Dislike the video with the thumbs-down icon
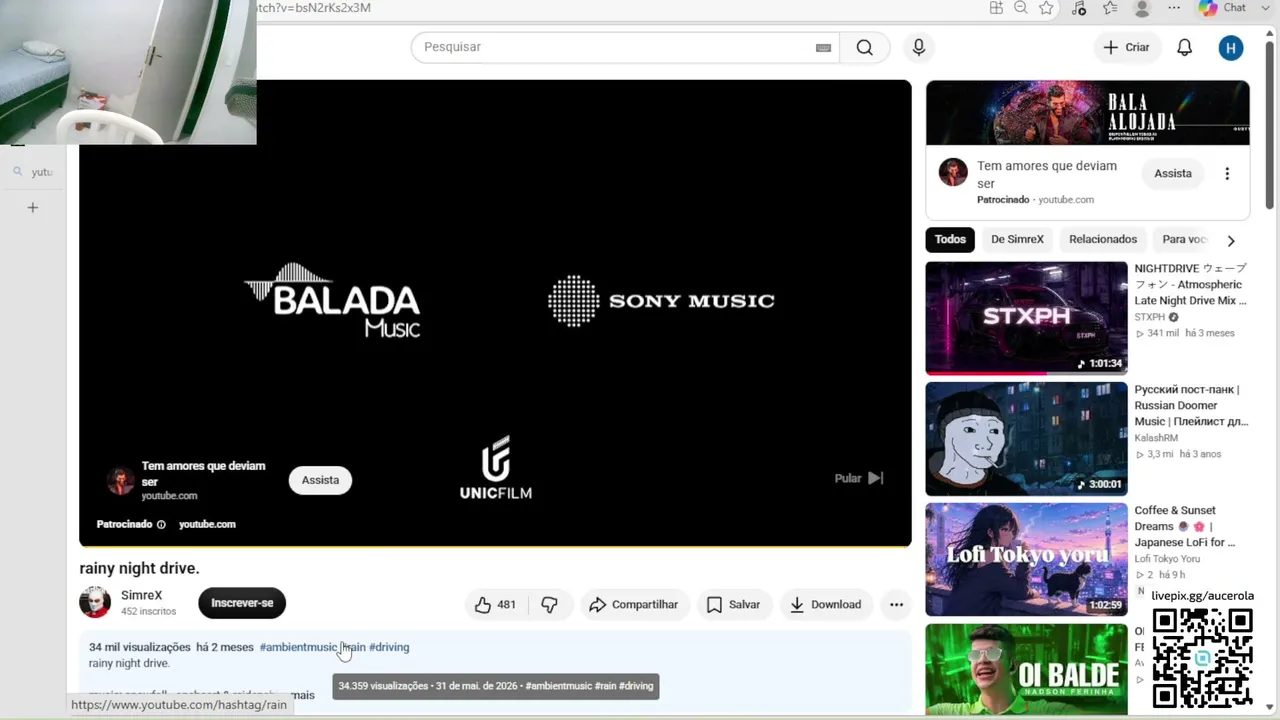The width and height of the screenshot is (1280, 720). 550,604
